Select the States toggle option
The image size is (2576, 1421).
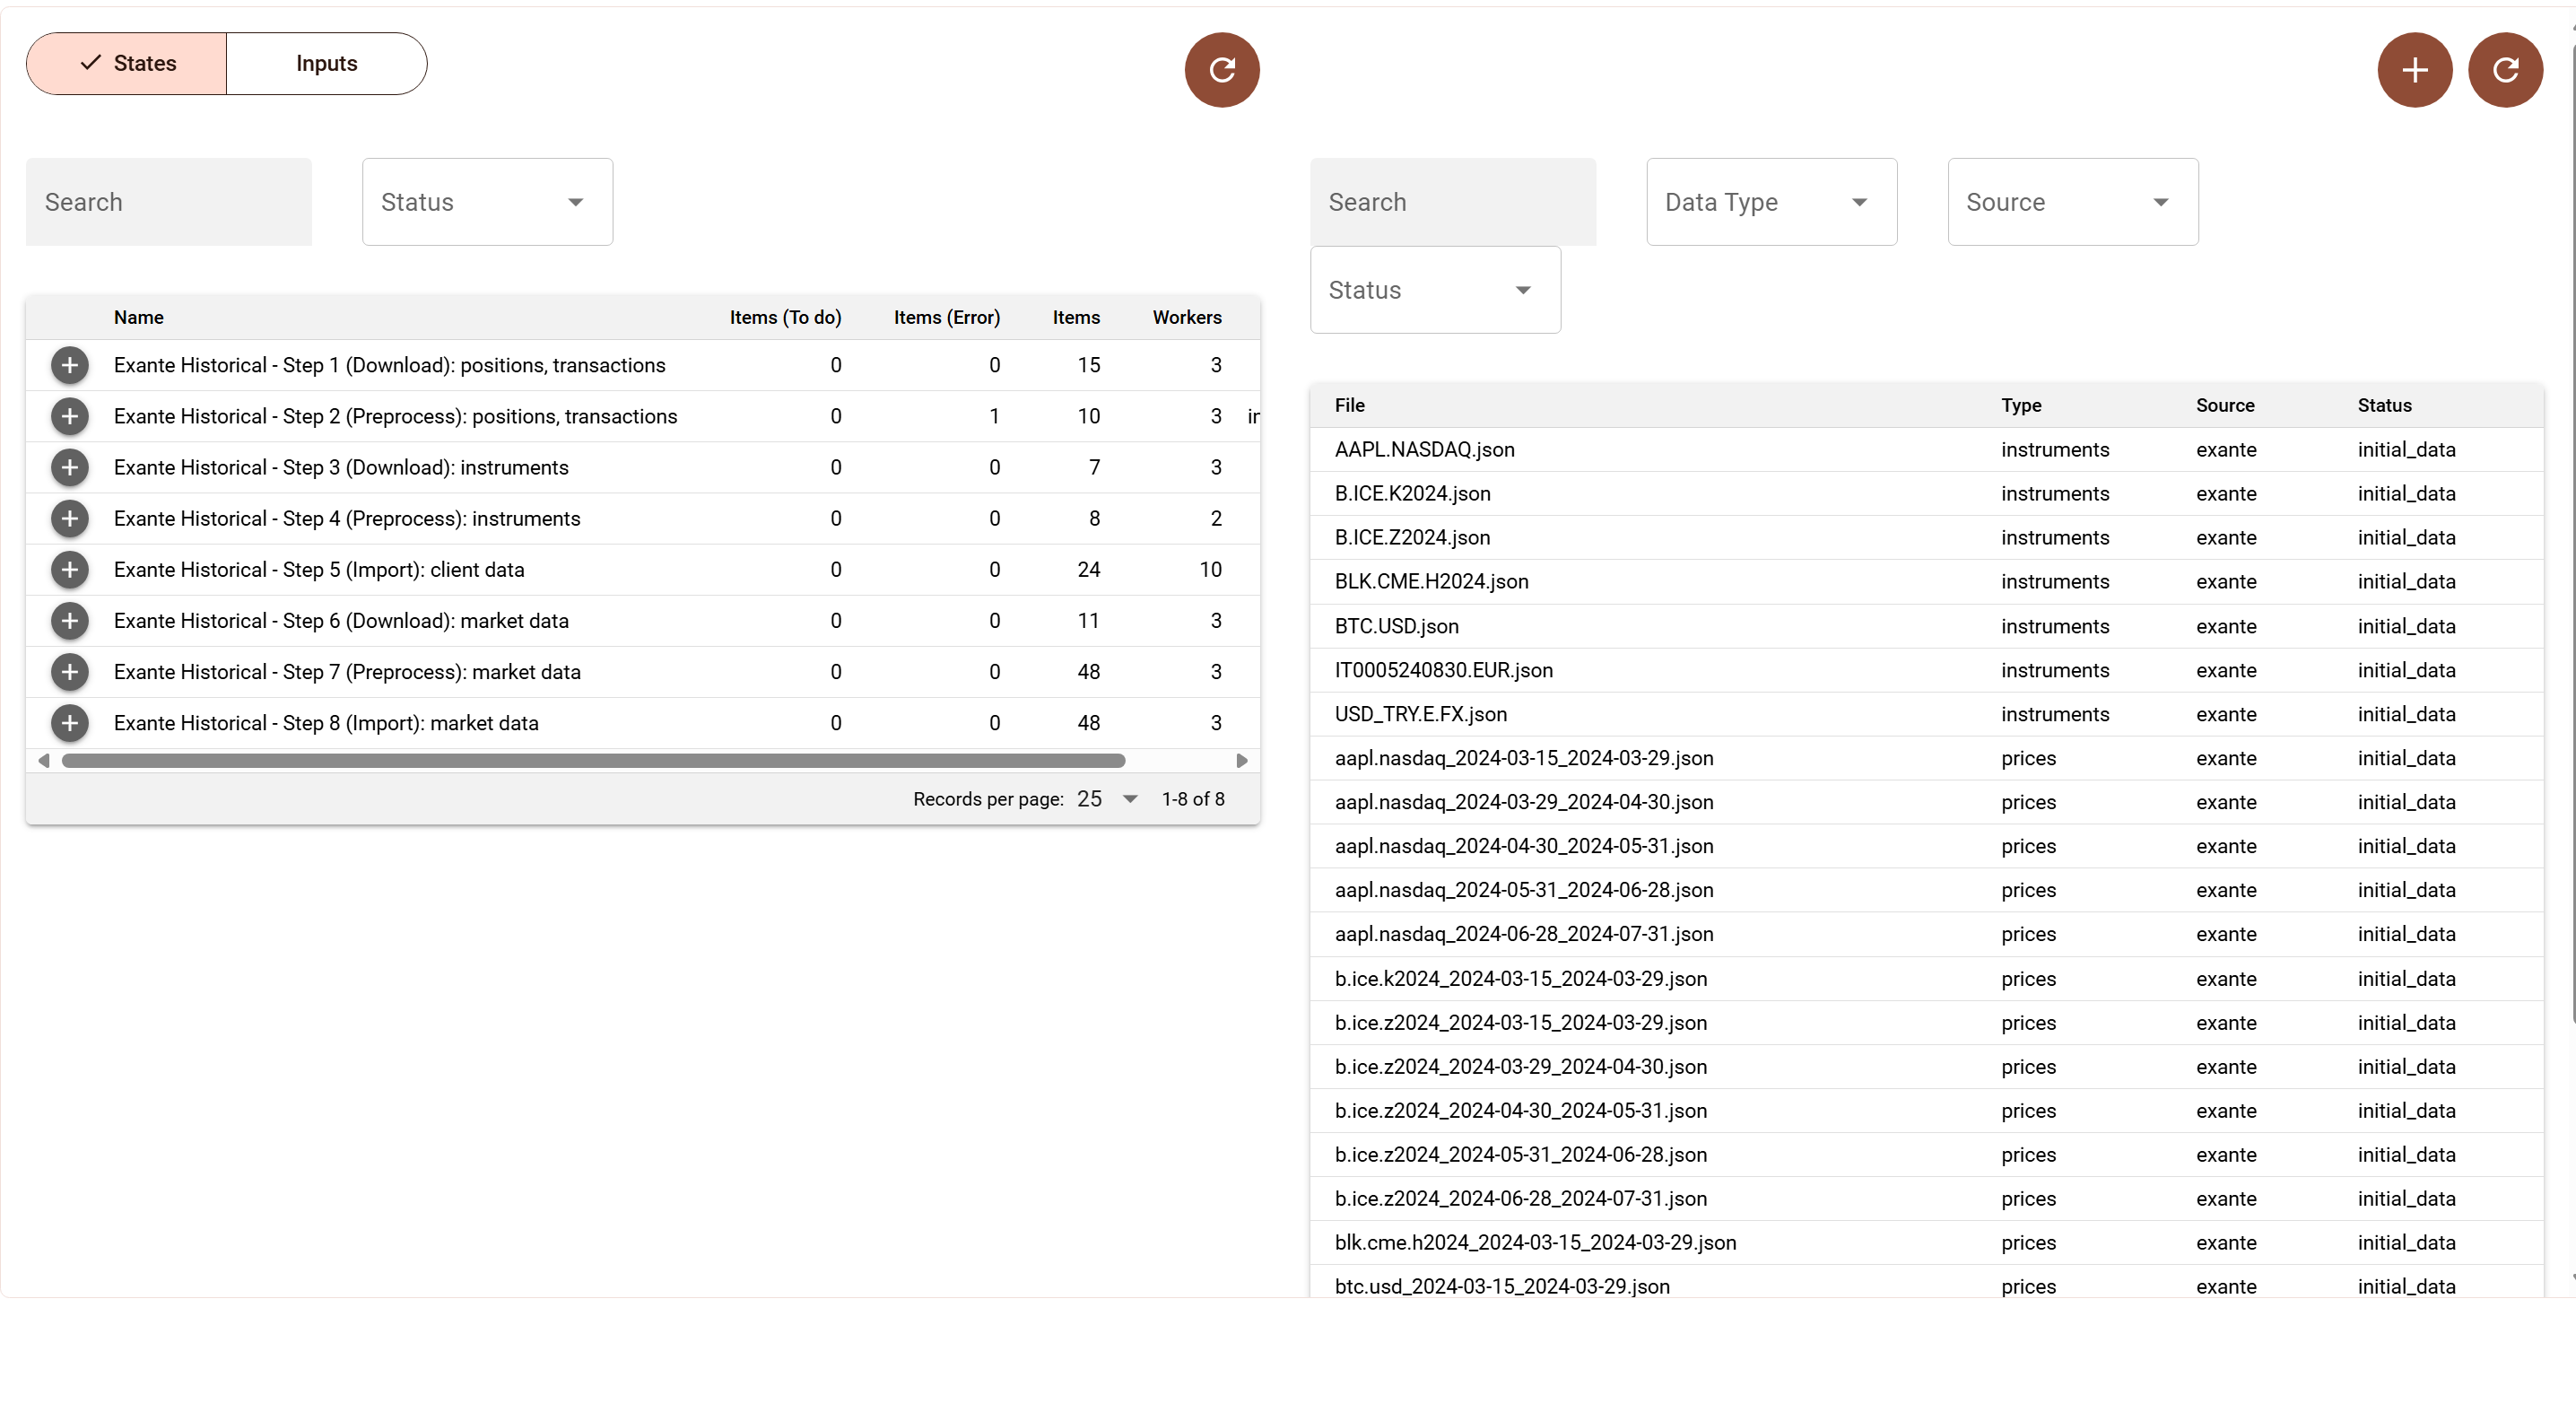click(x=127, y=64)
